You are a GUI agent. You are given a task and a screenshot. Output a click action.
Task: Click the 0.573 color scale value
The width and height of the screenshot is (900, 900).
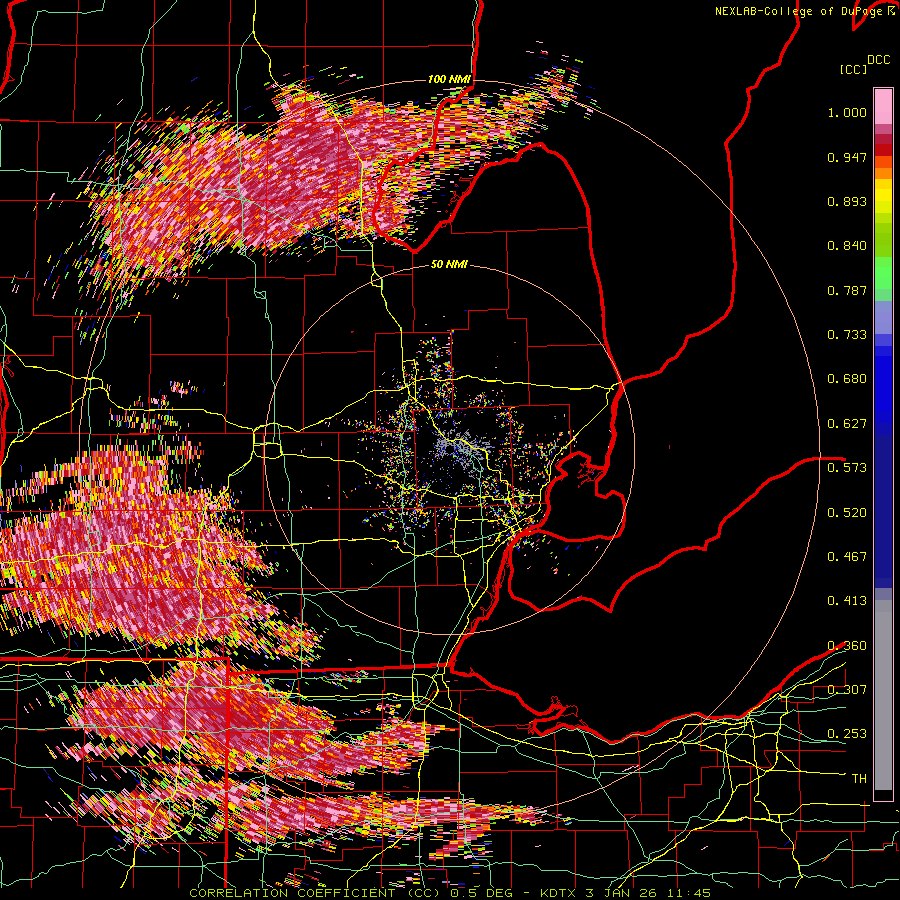(x=847, y=468)
